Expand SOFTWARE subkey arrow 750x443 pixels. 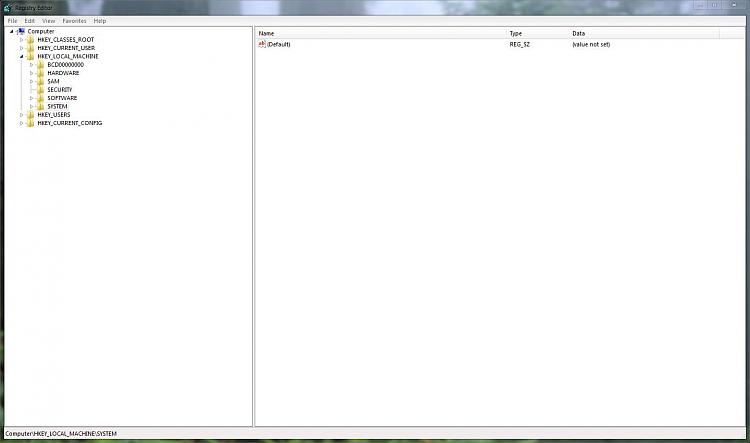pos(32,98)
